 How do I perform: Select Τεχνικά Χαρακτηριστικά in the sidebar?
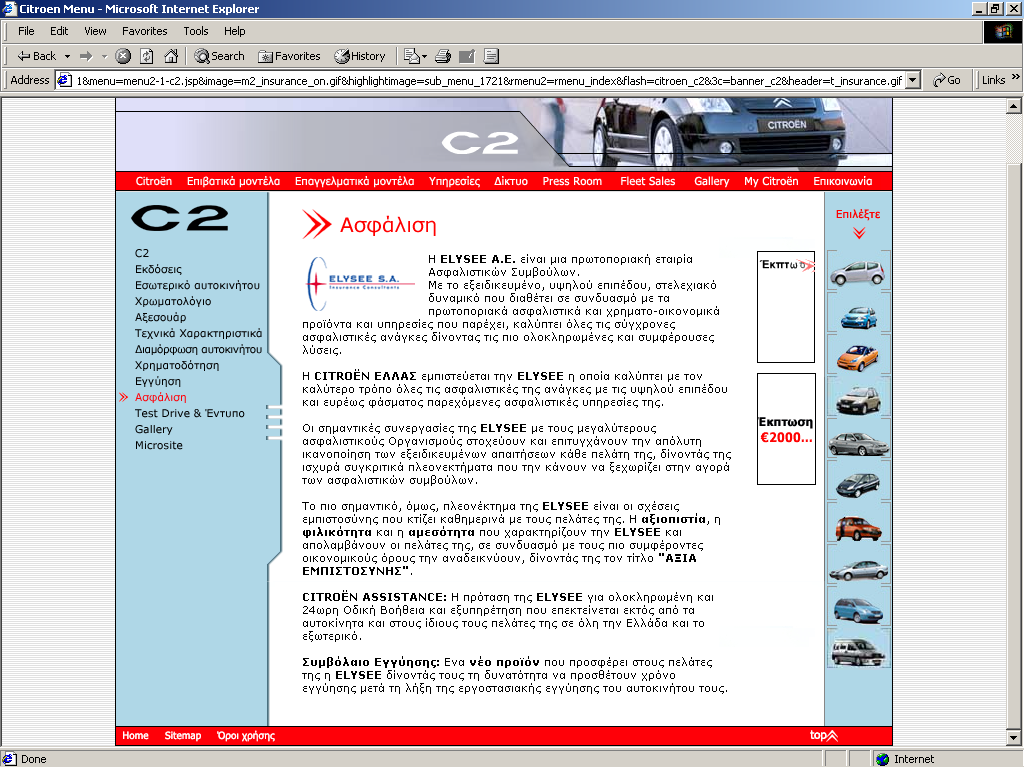pos(199,333)
